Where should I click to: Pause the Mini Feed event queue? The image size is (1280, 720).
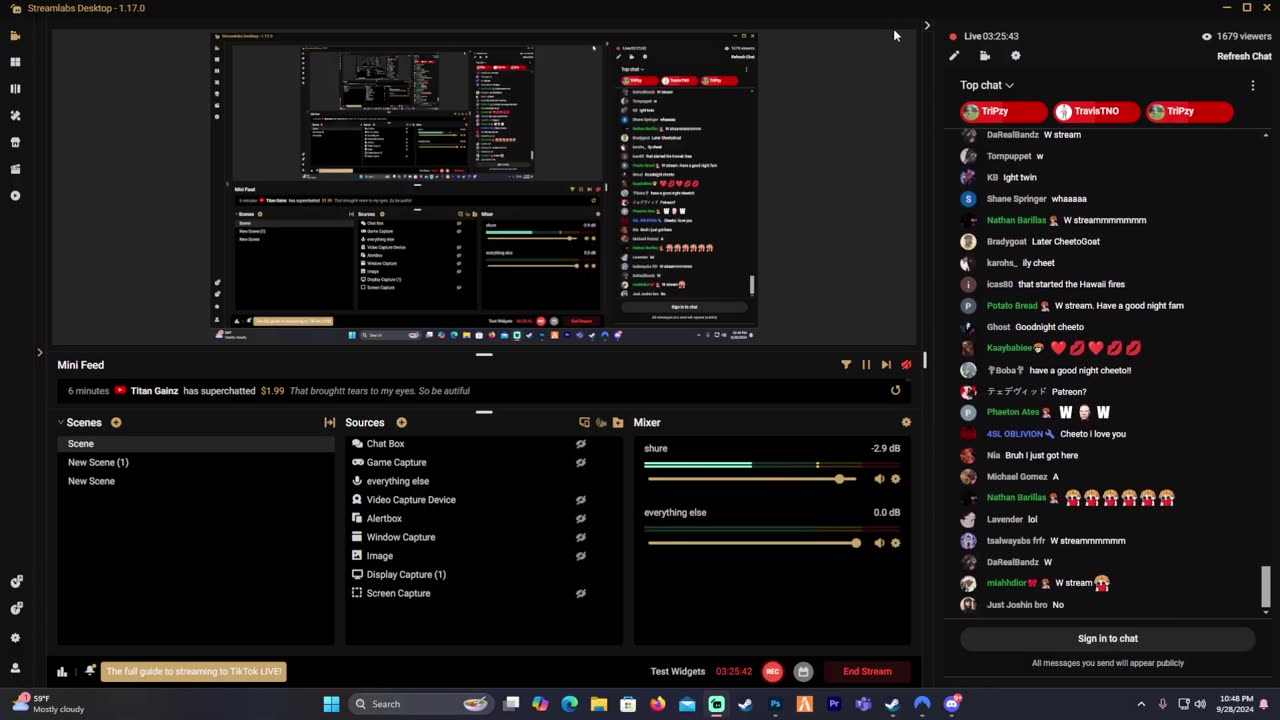(x=866, y=365)
